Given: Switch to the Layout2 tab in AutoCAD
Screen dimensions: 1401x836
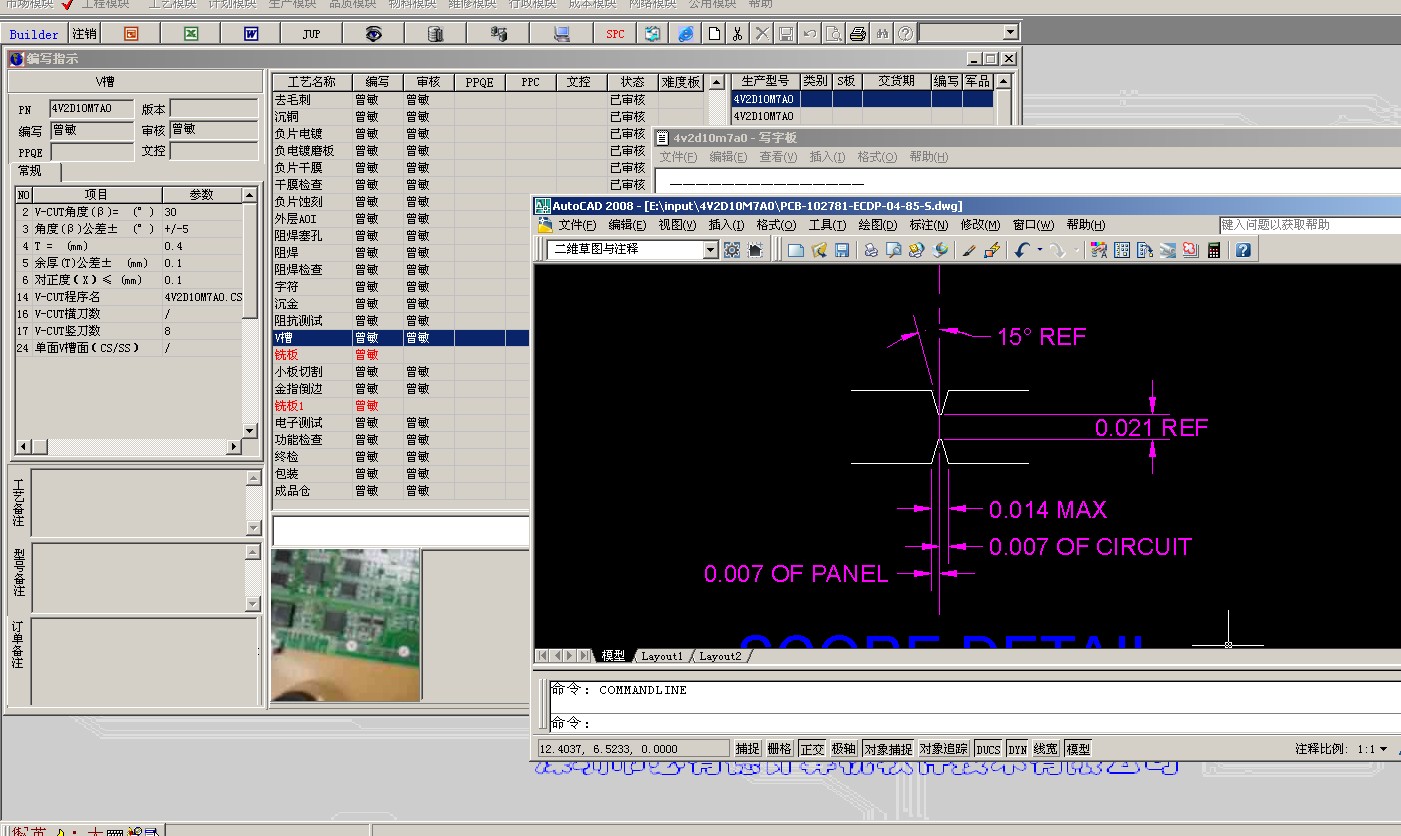Looking at the screenshot, I should pyautogui.click(x=720, y=656).
